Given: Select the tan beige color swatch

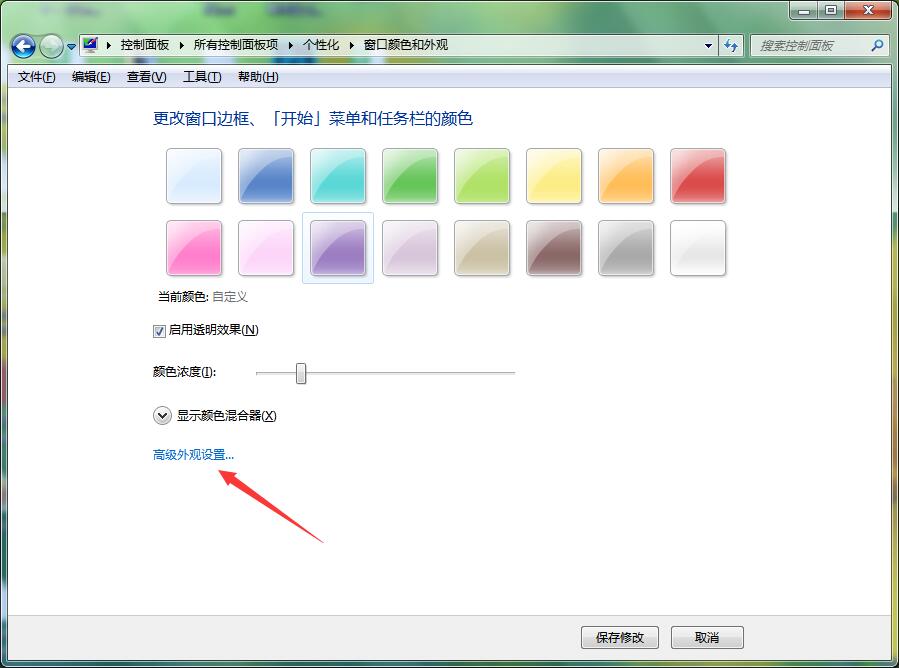Looking at the screenshot, I should 482,248.
